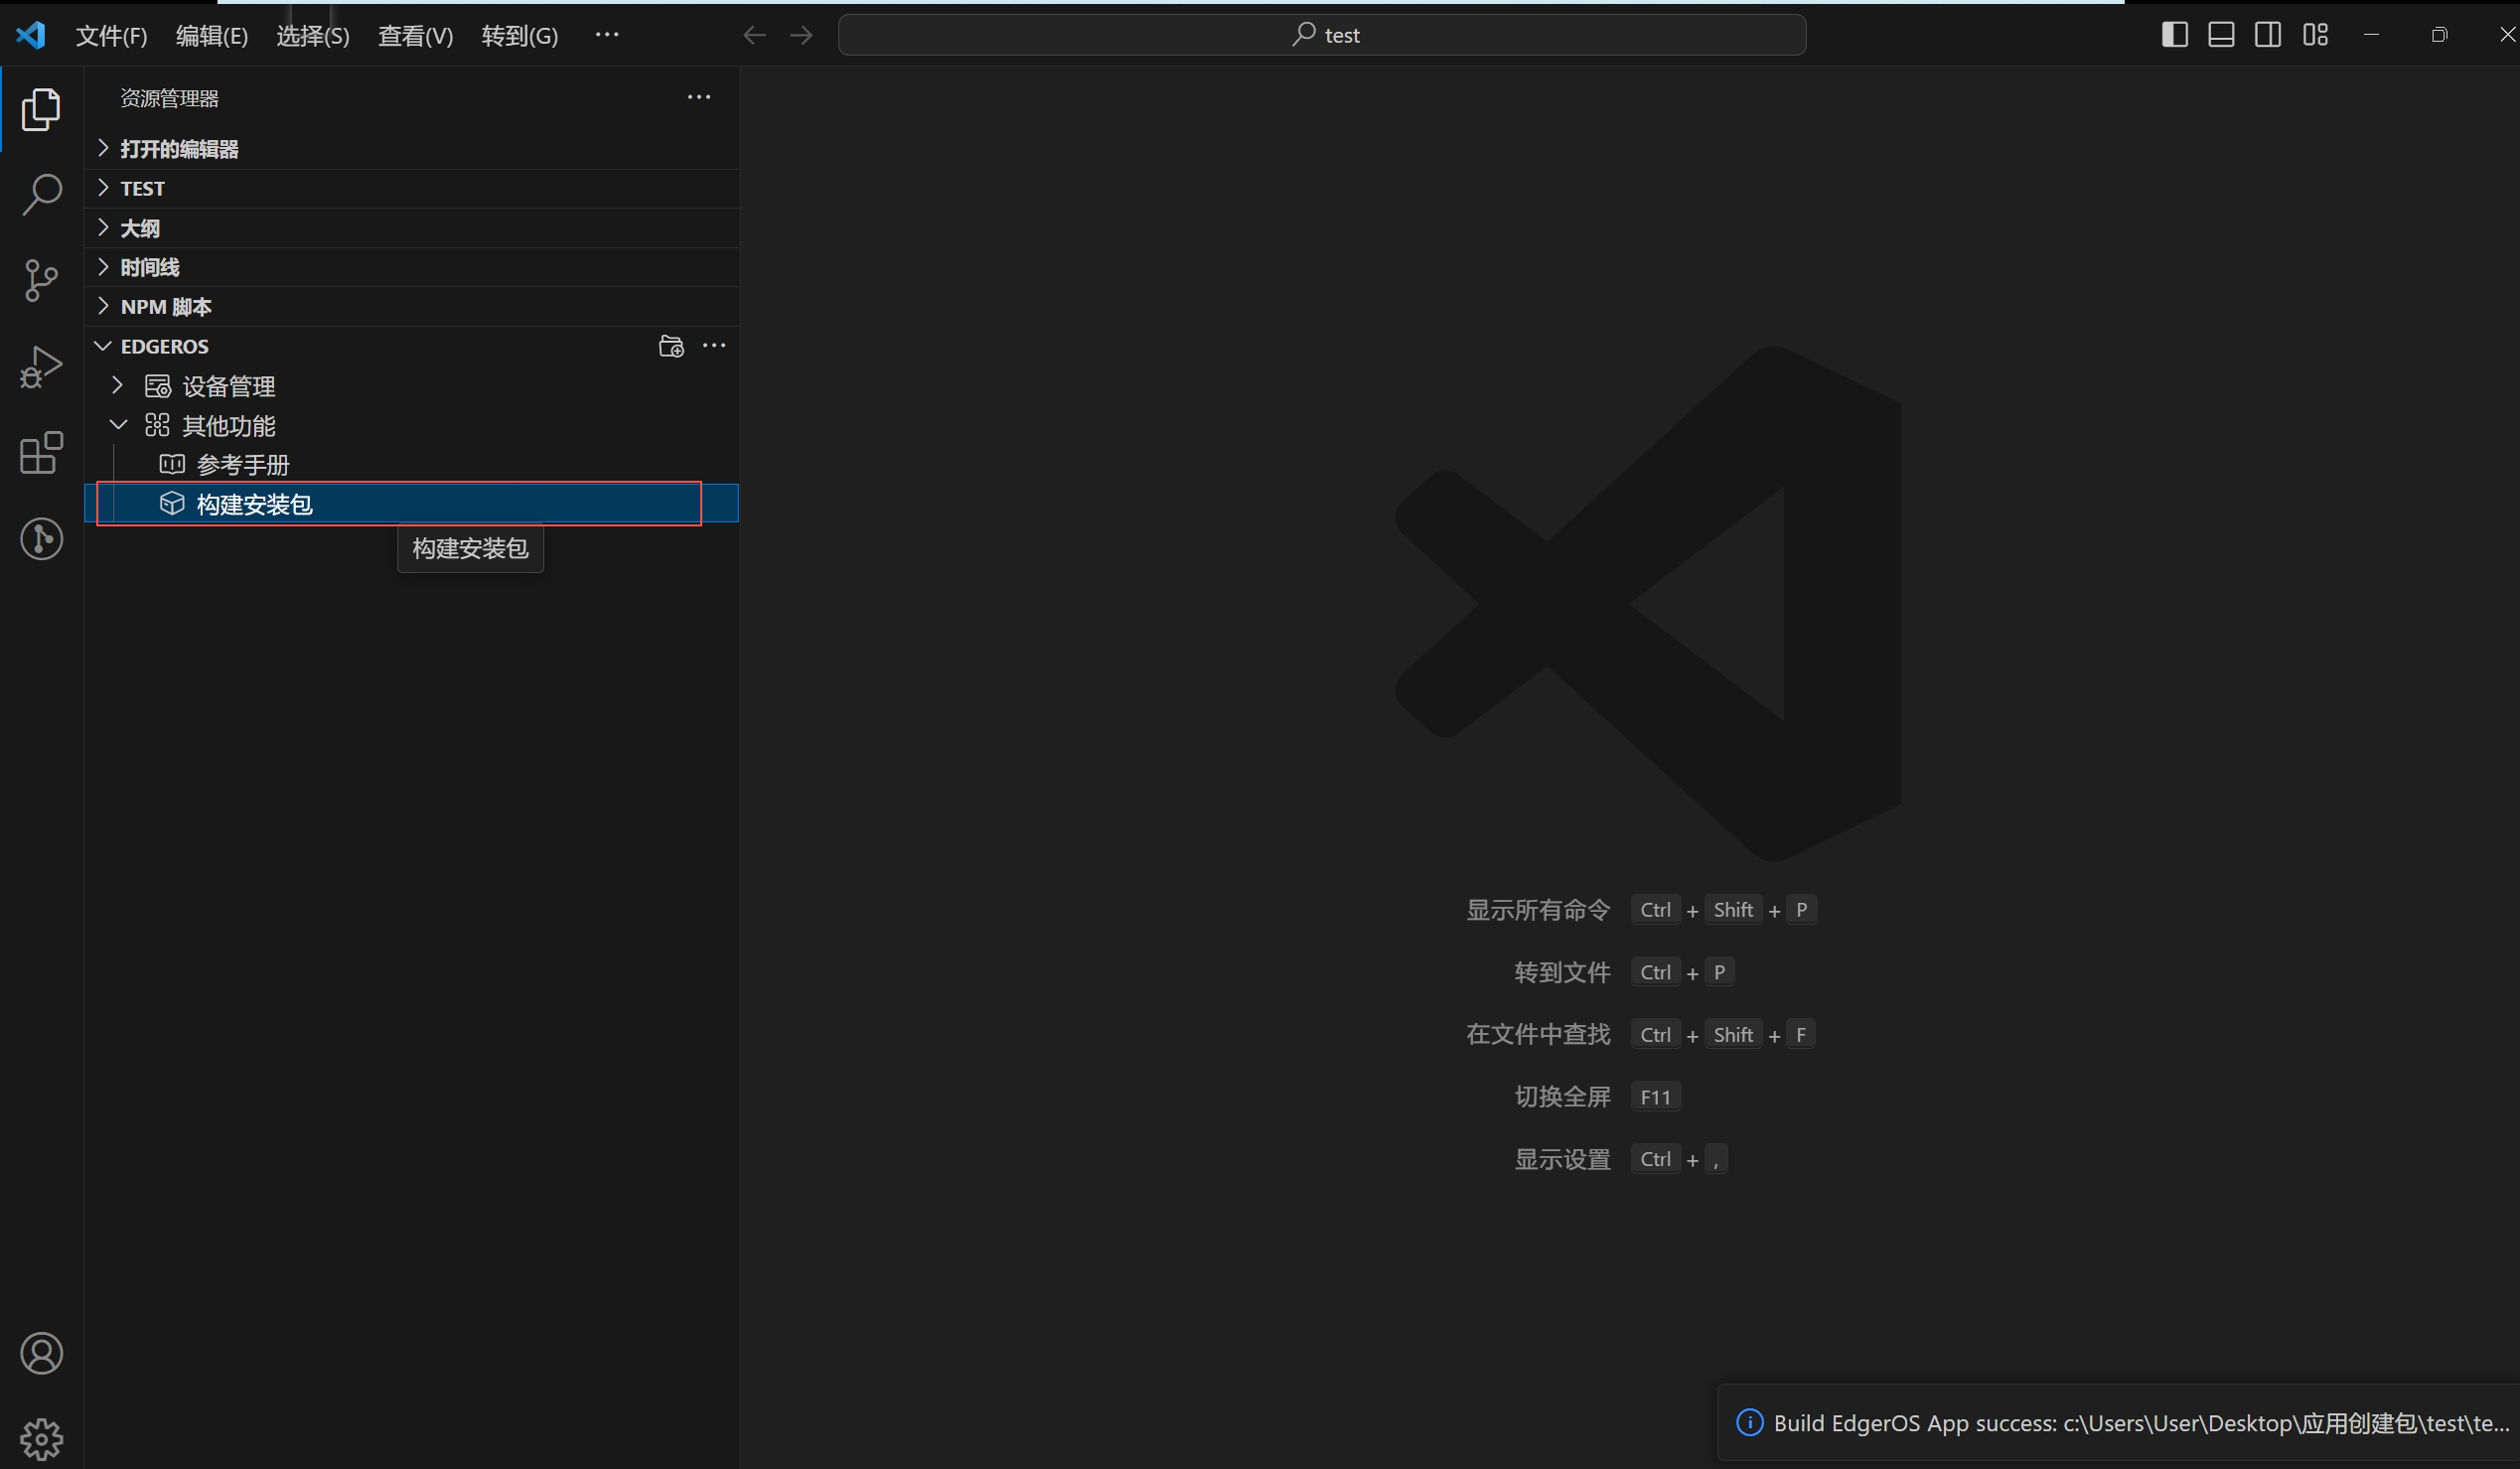Open the Search view in activity bar
This screenshot has height=1469, width=2520.
click(x=41, y=194)
